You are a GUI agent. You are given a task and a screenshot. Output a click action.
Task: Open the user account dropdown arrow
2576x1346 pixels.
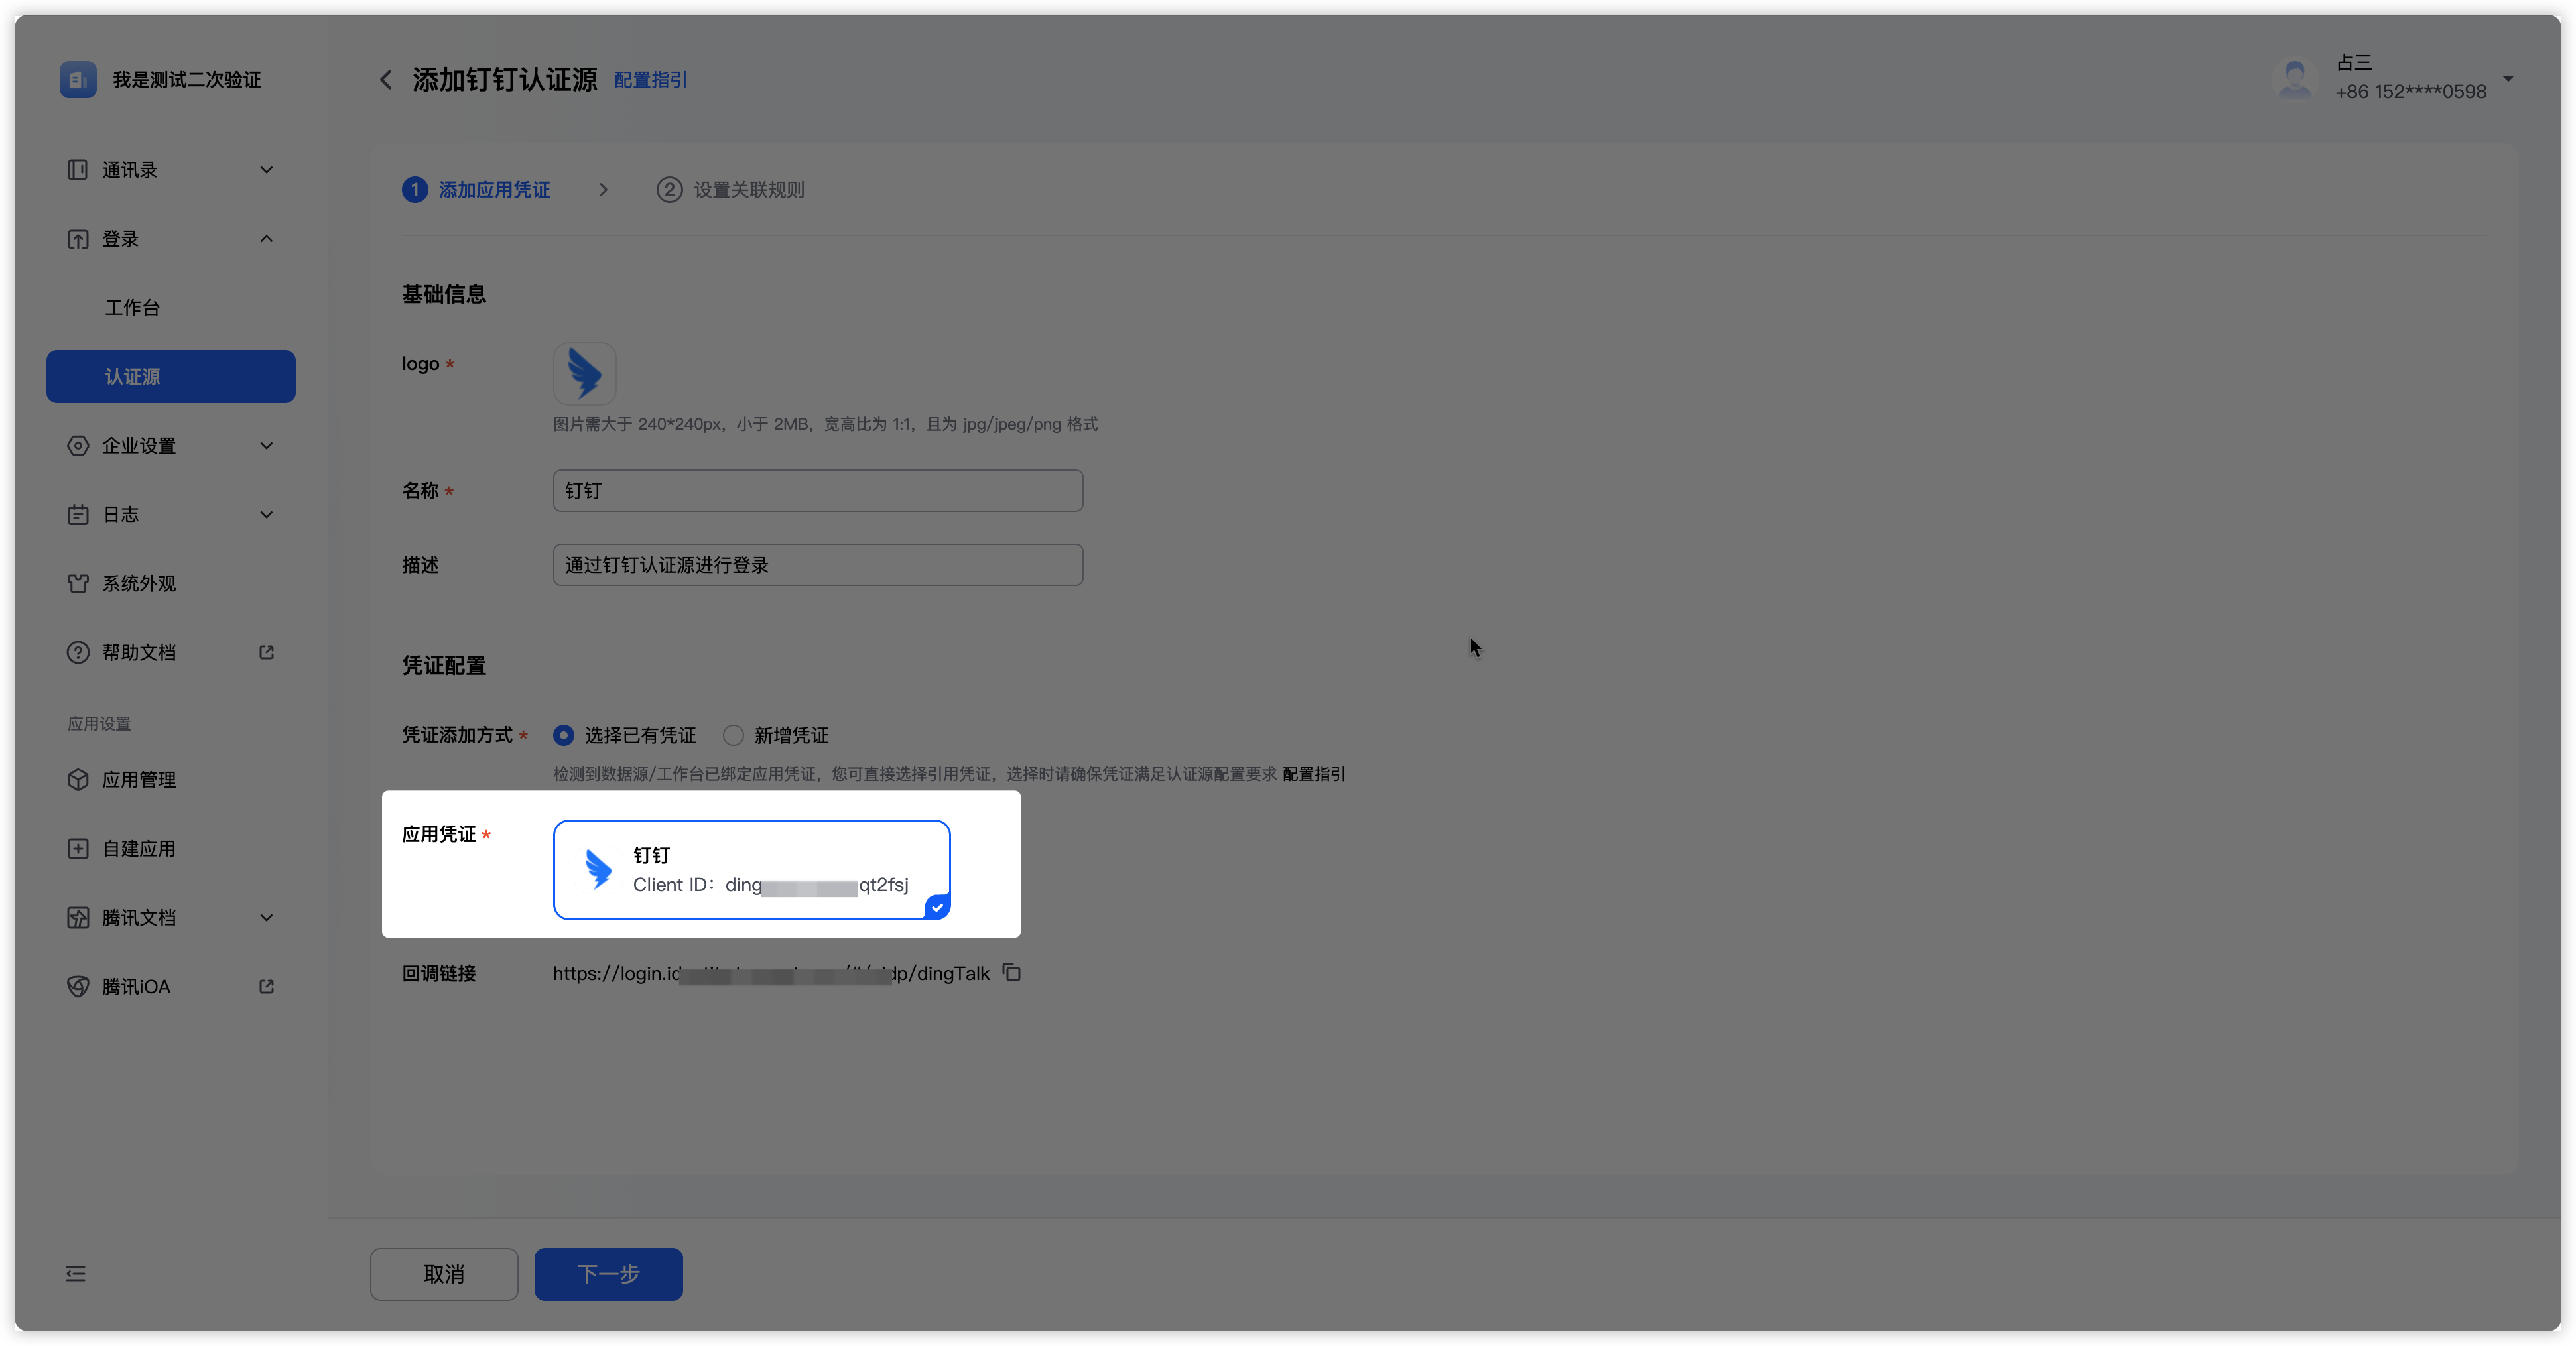[x=2507, y=79]
